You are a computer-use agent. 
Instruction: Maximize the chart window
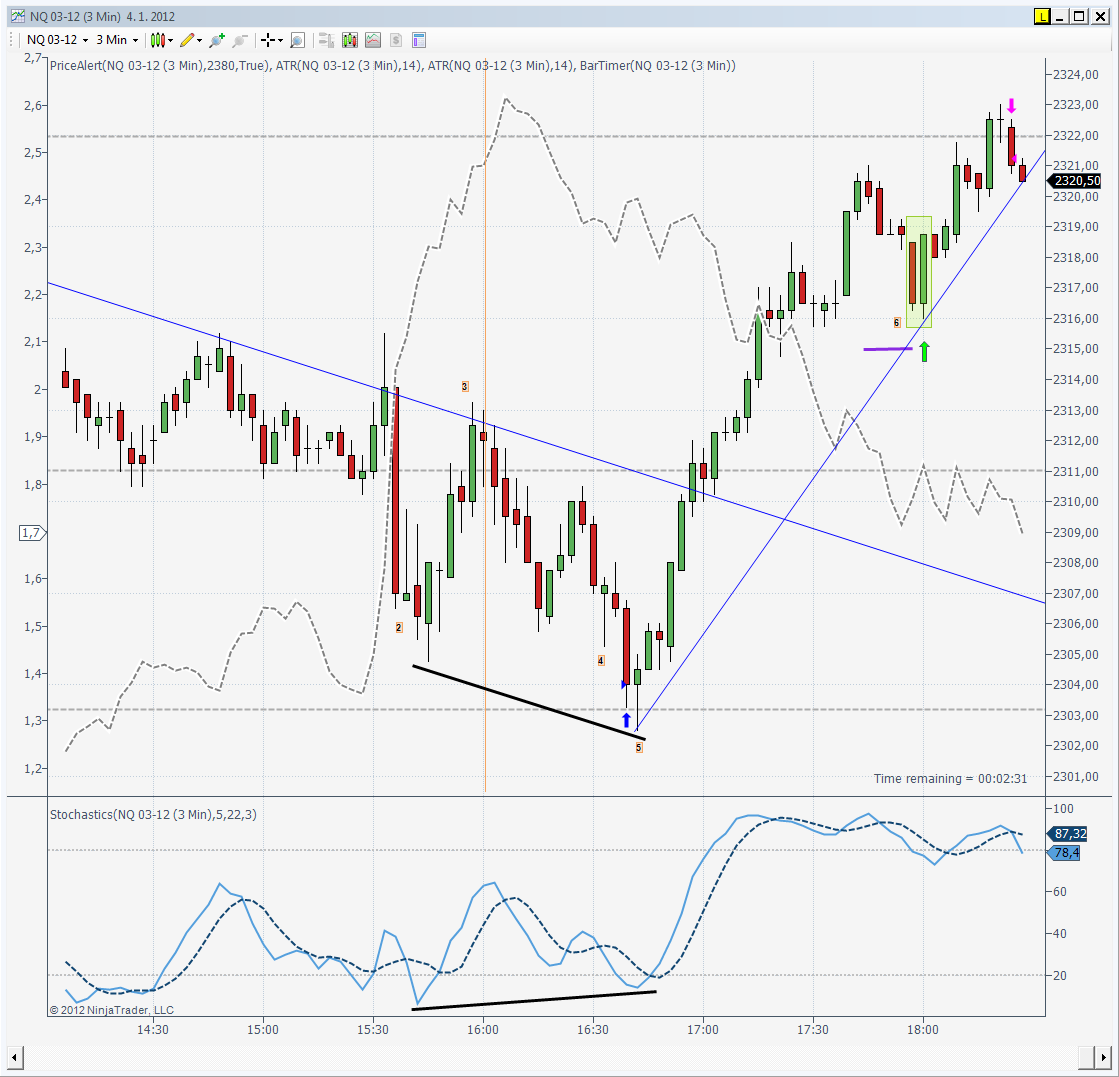pyautogui.click(x=1080, y=16)
